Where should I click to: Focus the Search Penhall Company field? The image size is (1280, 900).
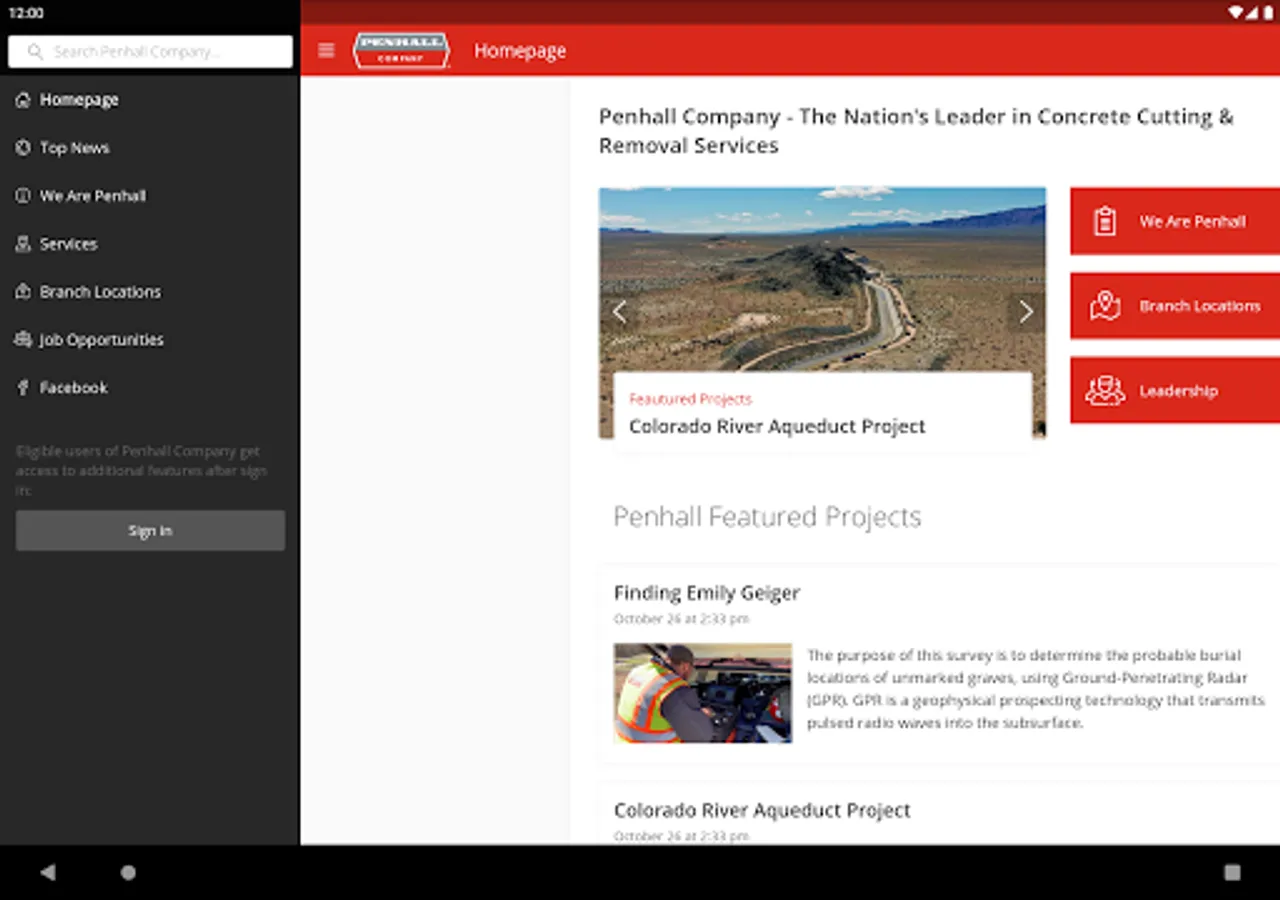pyautogui.click(x=150, y=52)
